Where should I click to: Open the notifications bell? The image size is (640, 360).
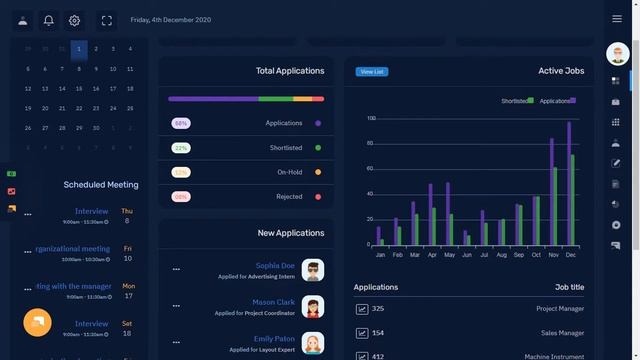click(x=49, y=20)
